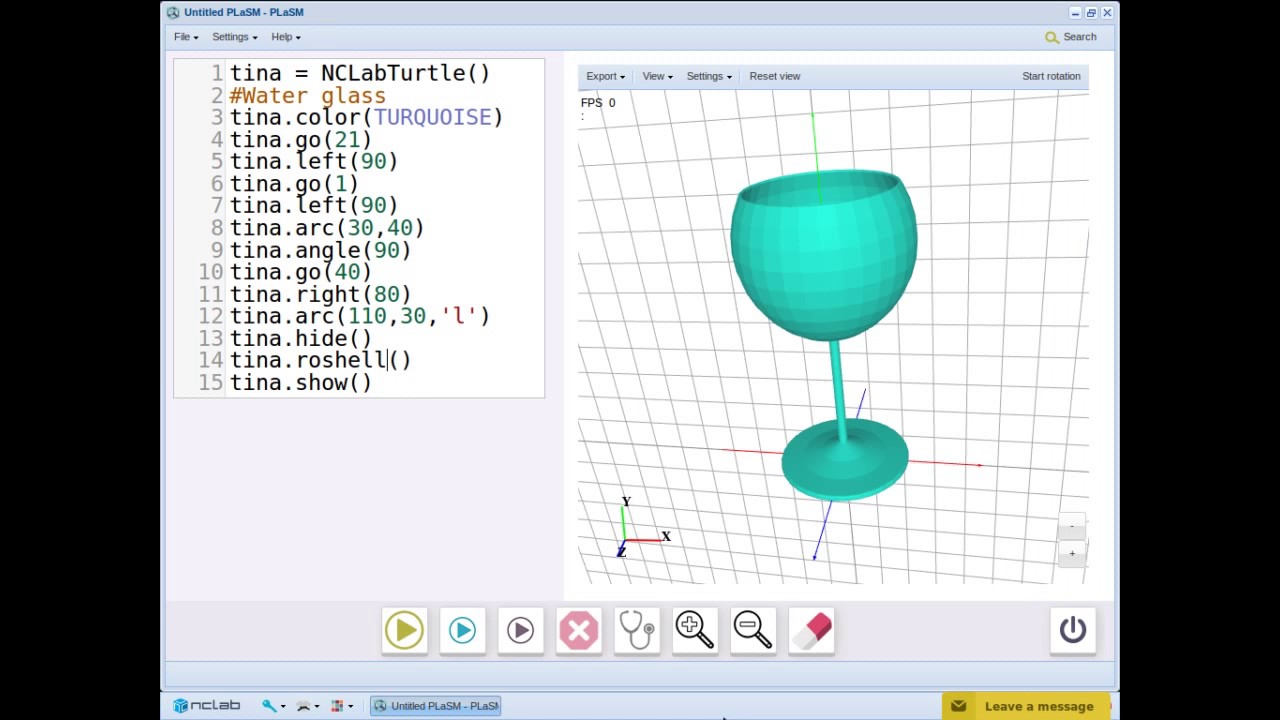Image resolution: width=1280 pixels, height=720 pixels.
Task: Open the four-squares grid menu in taskbar
Action: tap(342, 706)
